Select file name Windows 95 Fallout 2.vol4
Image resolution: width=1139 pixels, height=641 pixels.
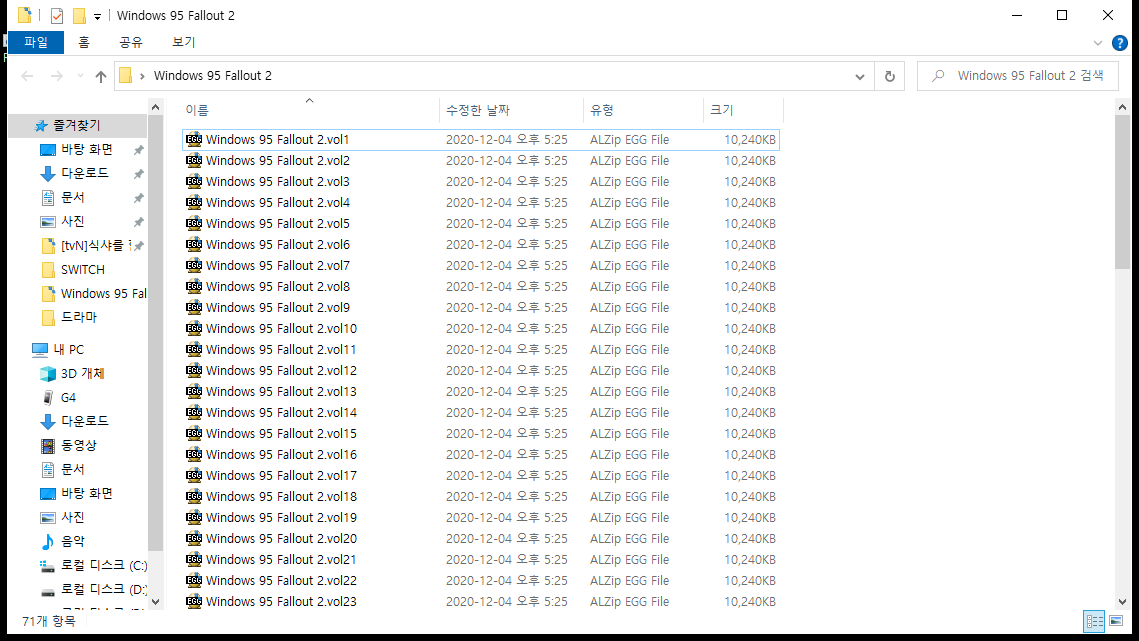(x=277, y=203)
